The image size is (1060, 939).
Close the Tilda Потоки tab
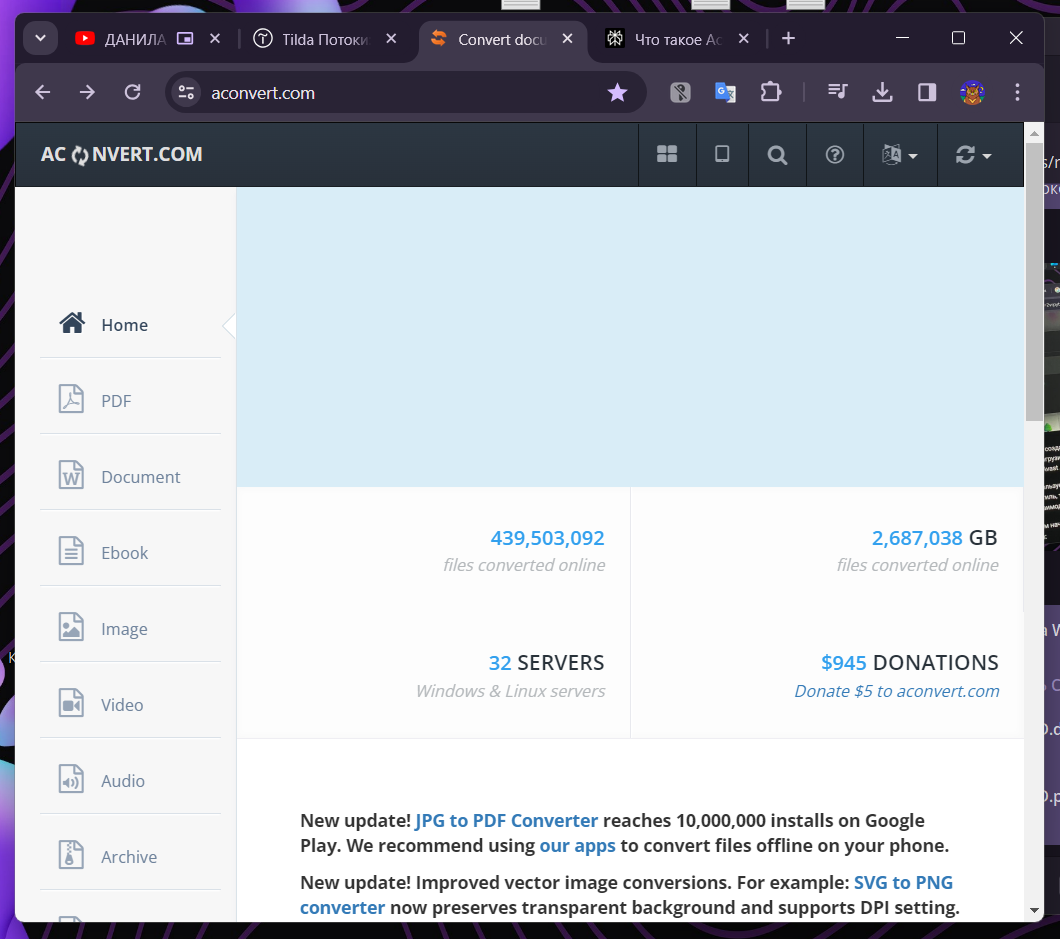tap(391, 39)
